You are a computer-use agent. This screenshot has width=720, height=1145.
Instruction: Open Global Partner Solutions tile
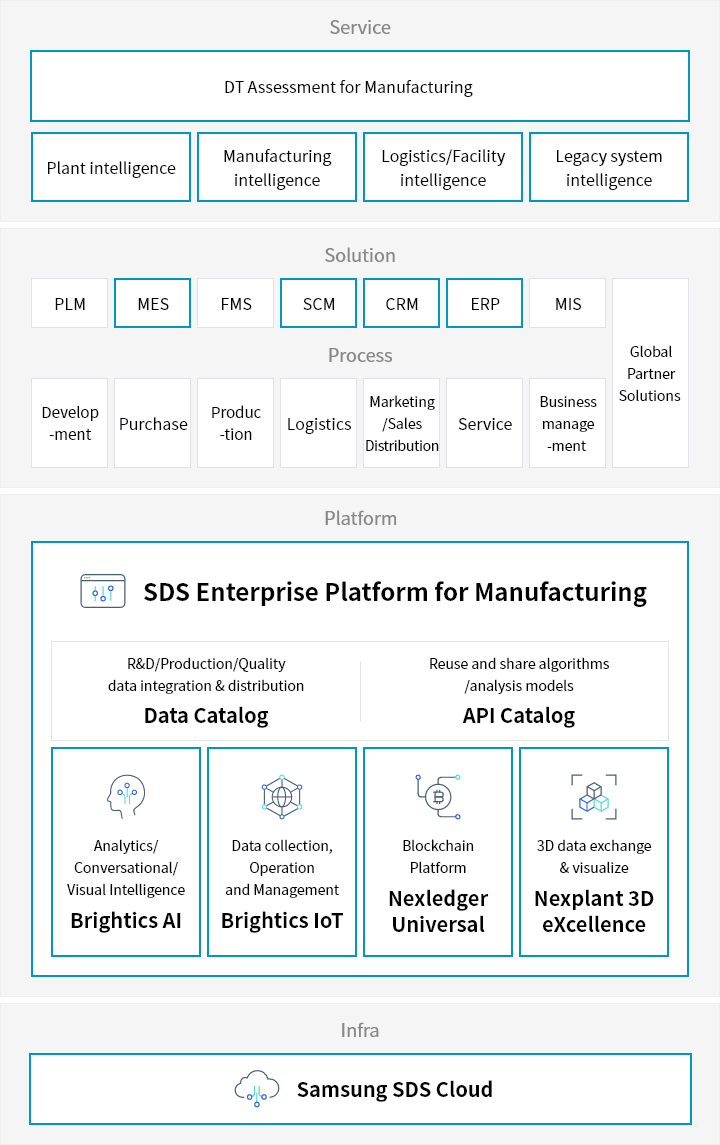tap(650, 373)
